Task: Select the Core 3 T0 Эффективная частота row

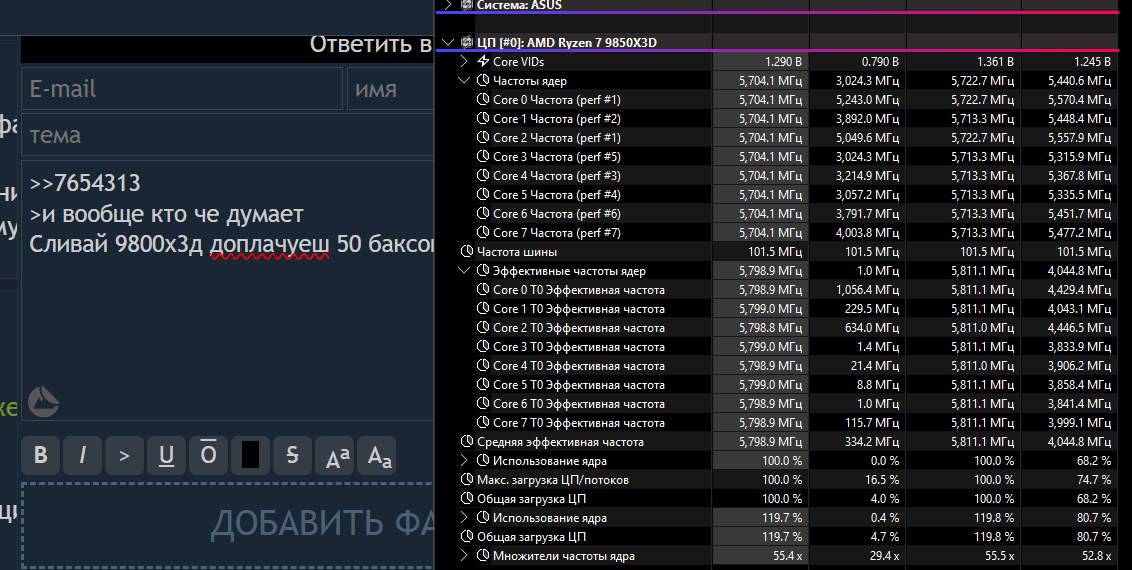Action: pos(778,347)
